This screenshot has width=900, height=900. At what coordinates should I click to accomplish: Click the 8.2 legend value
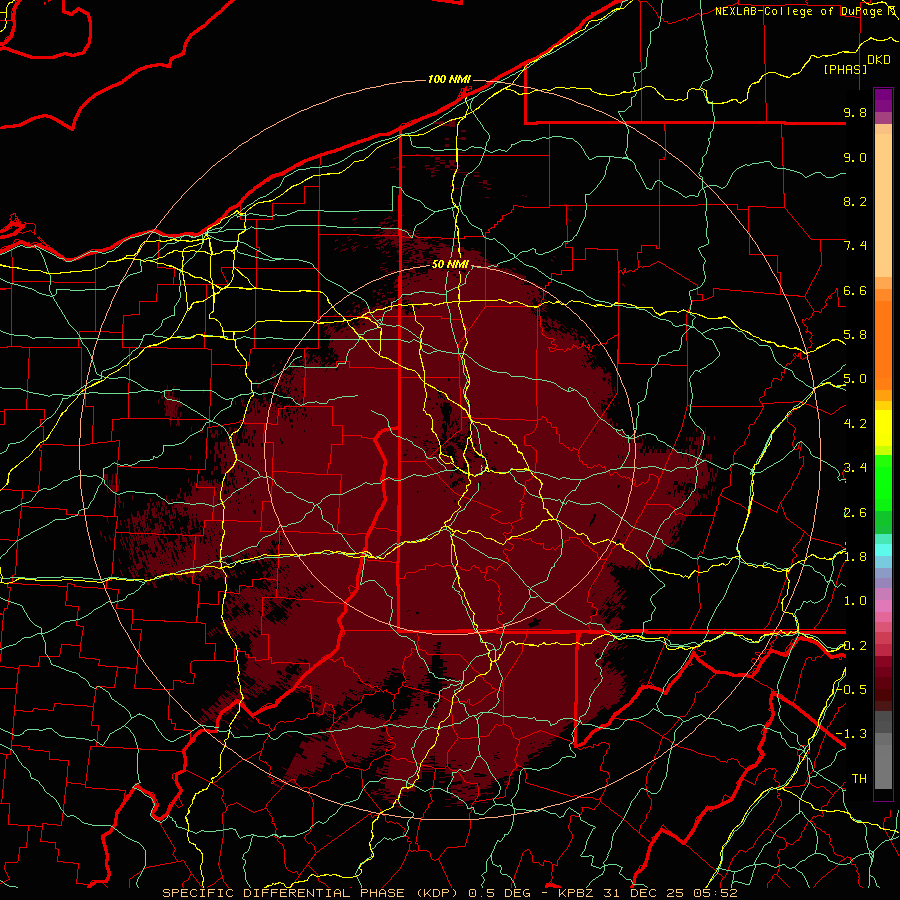tap(855, 201)
